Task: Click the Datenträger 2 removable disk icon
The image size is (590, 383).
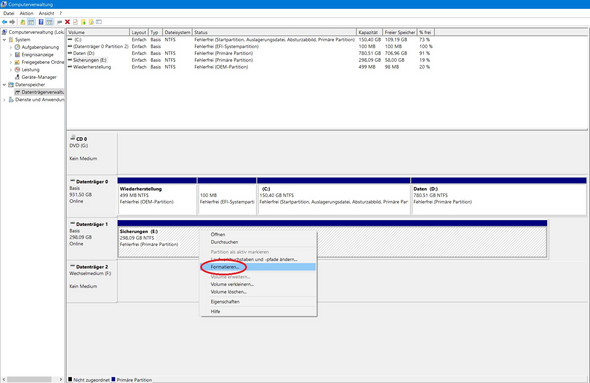Action: pyautogui.click(x=73, y=266)
